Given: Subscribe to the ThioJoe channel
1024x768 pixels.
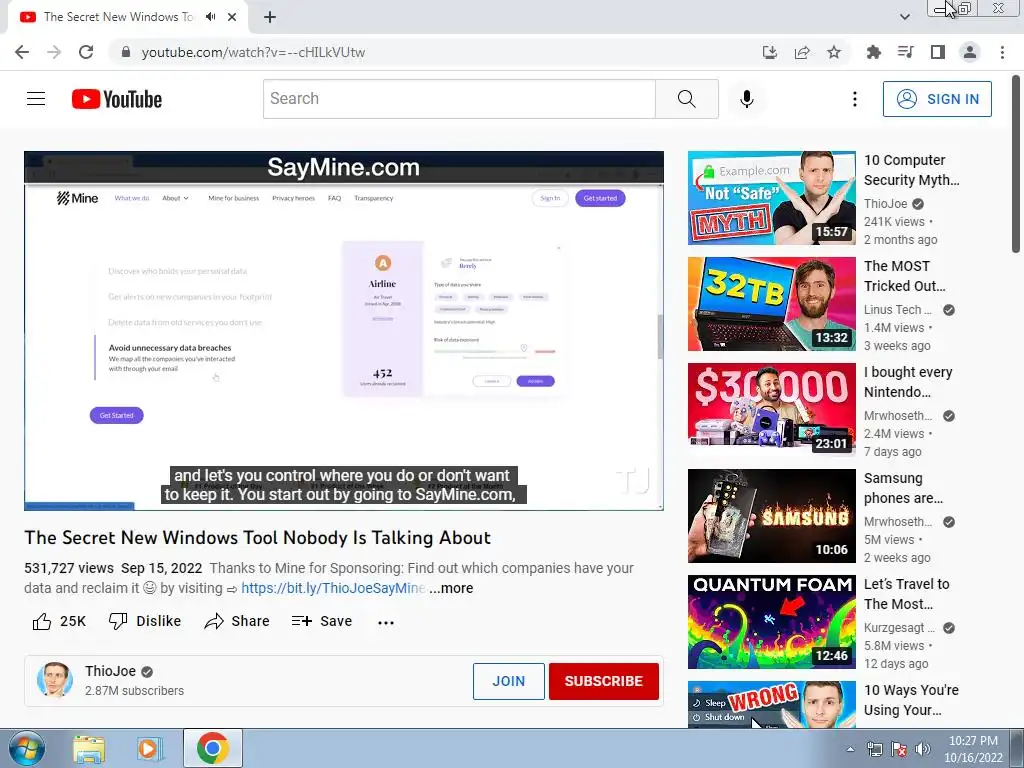Looking at the screenshot, I should (603, 681).
